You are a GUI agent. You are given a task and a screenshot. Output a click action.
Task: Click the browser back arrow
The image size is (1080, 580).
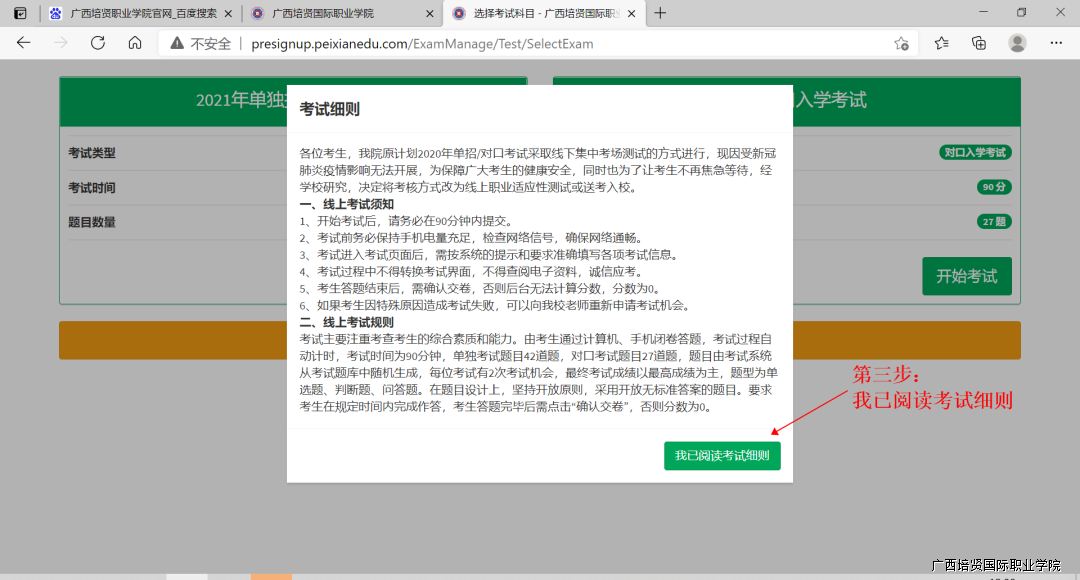tap(23, 43)
